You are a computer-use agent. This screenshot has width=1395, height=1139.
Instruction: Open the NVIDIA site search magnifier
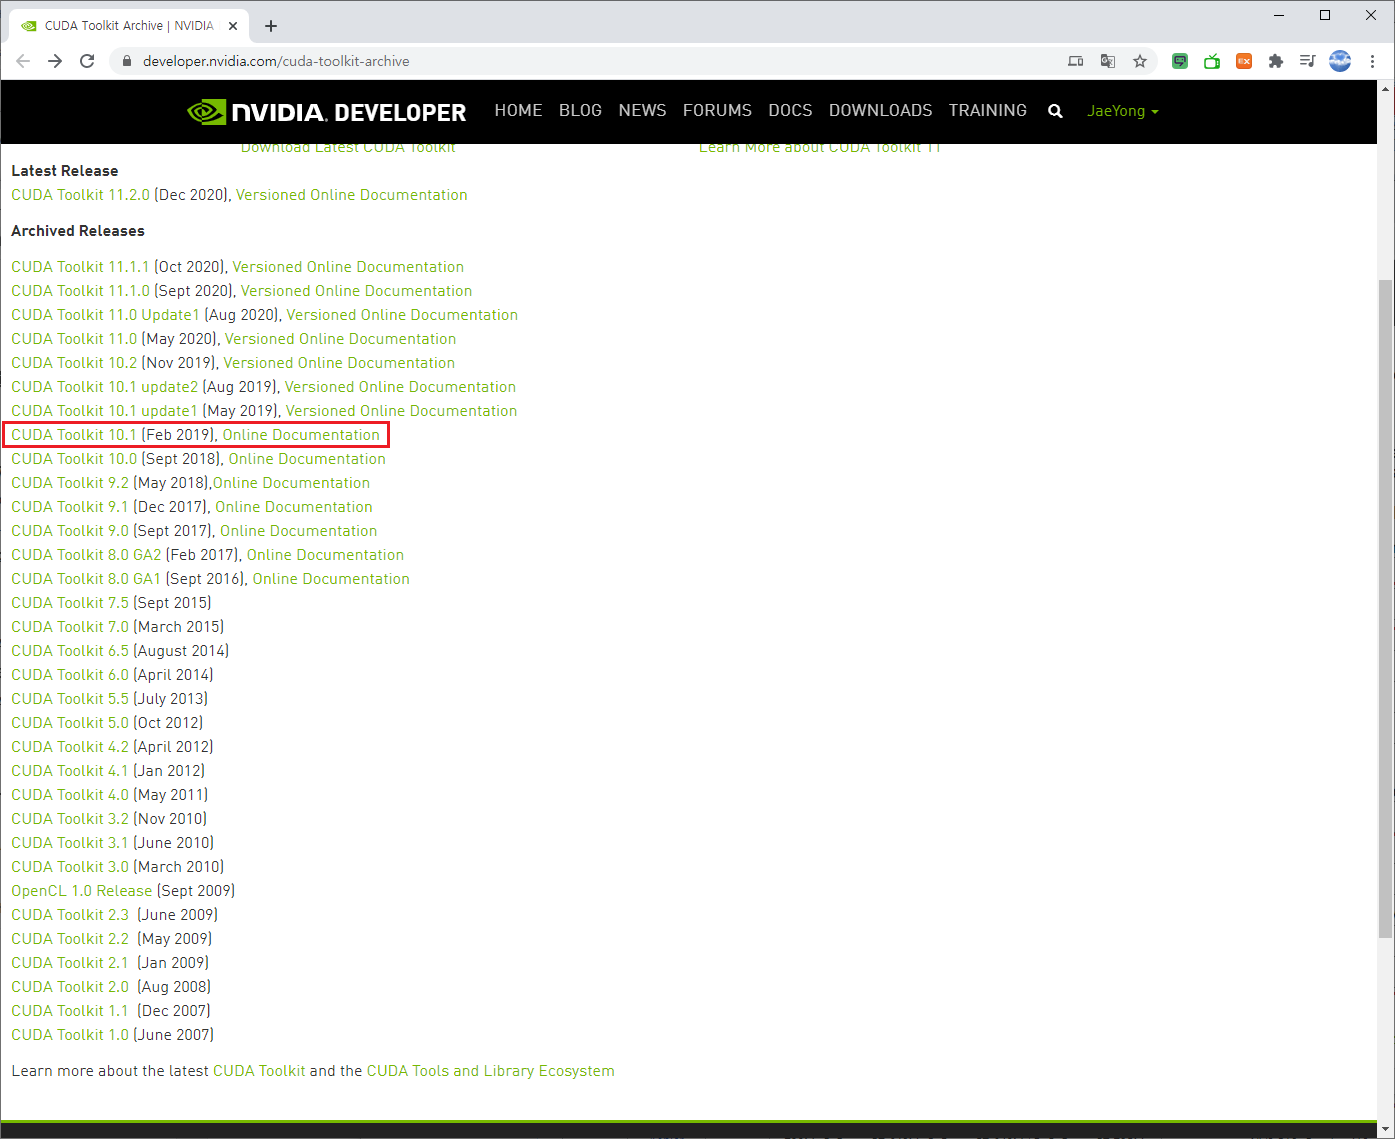click(1055, 111)
